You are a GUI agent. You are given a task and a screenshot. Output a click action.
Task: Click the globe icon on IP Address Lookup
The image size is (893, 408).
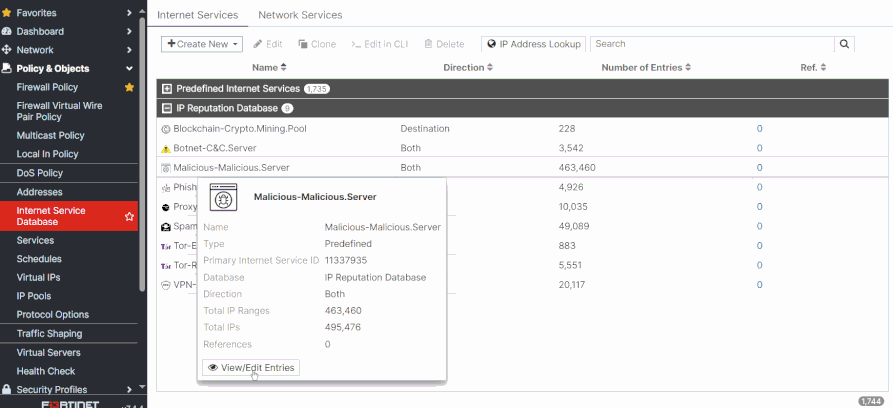click(x=491, y=44)
